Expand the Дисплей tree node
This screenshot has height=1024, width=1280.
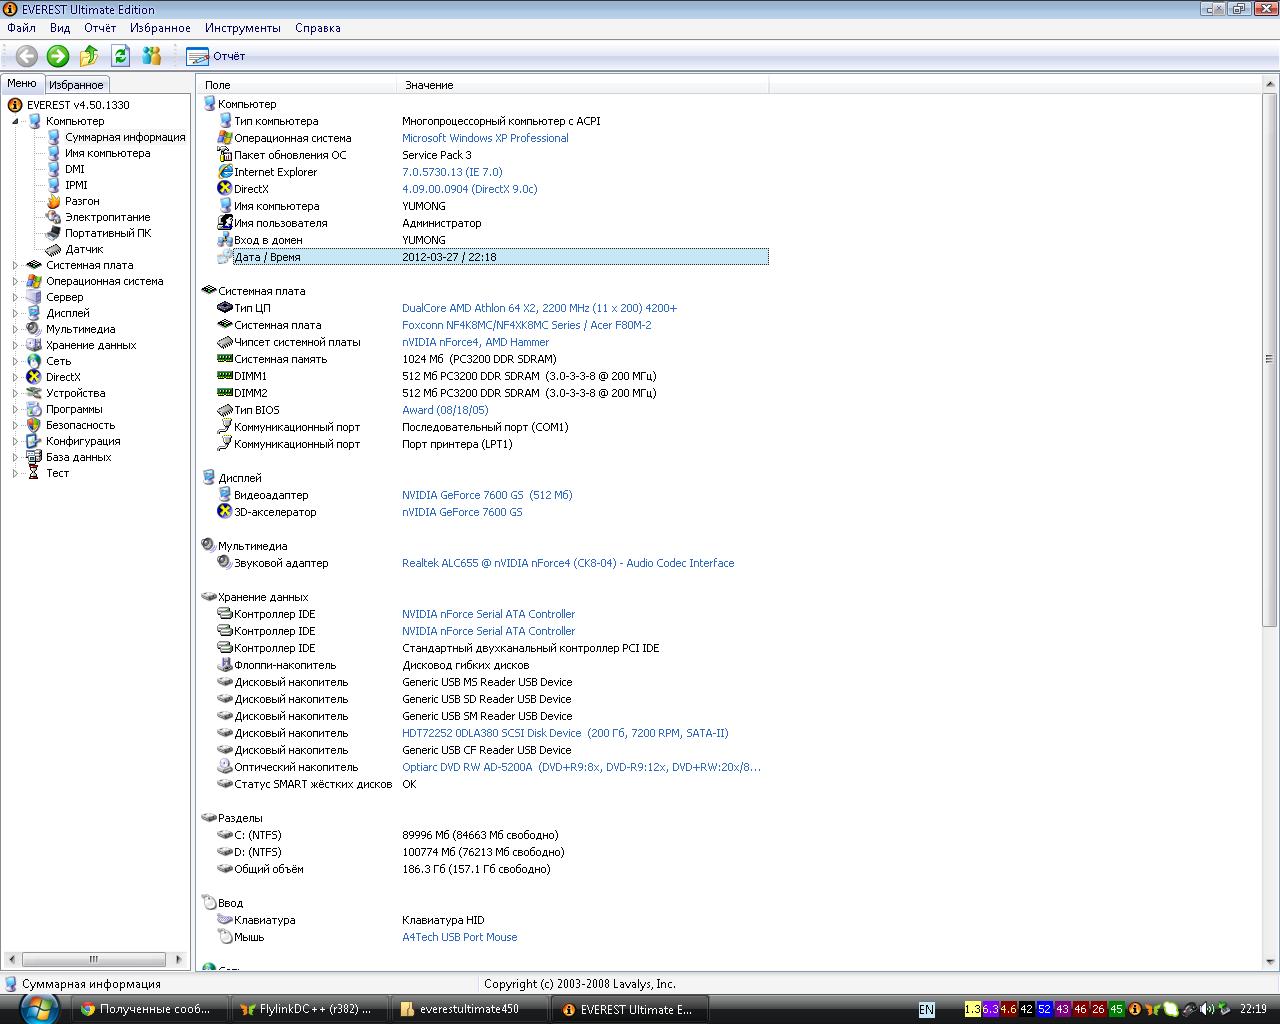coord(16,313)
